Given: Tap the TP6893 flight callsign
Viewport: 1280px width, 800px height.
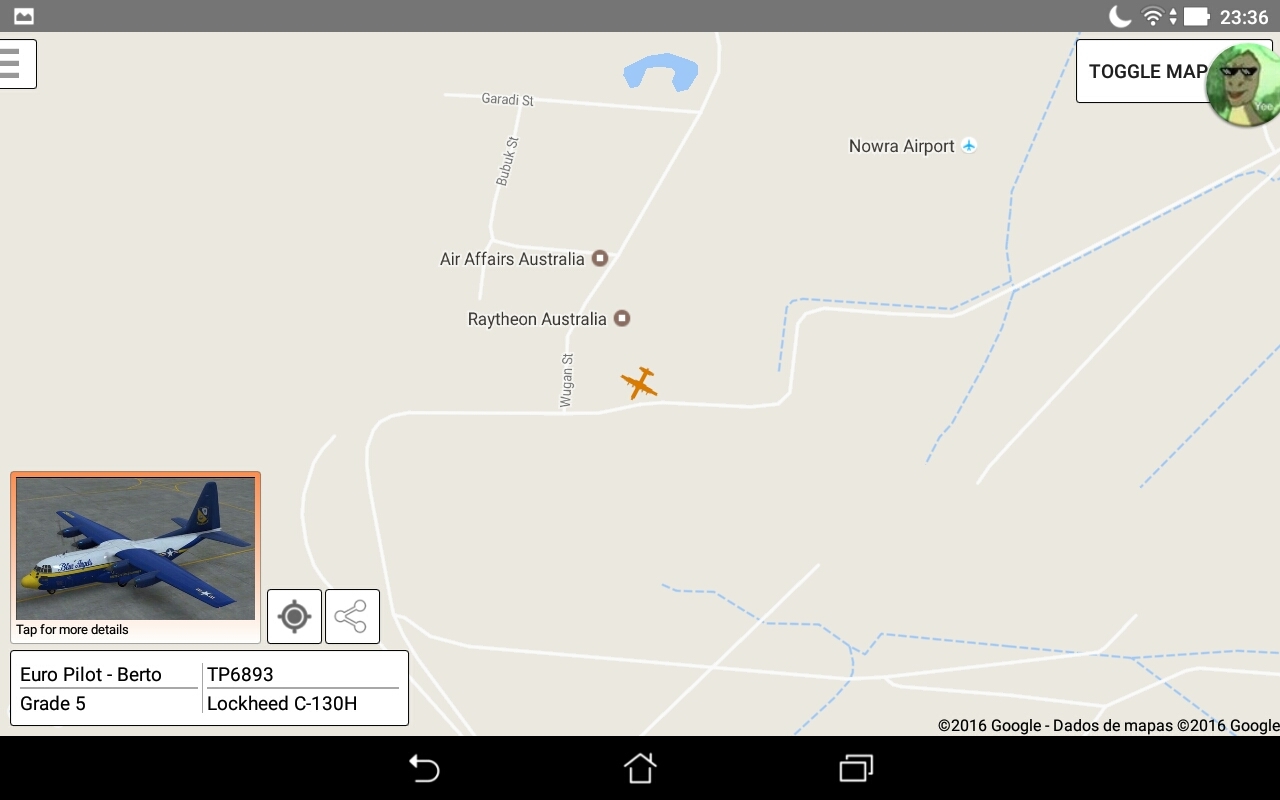Looking at the screenshot, I should click(x=240, y=674).
